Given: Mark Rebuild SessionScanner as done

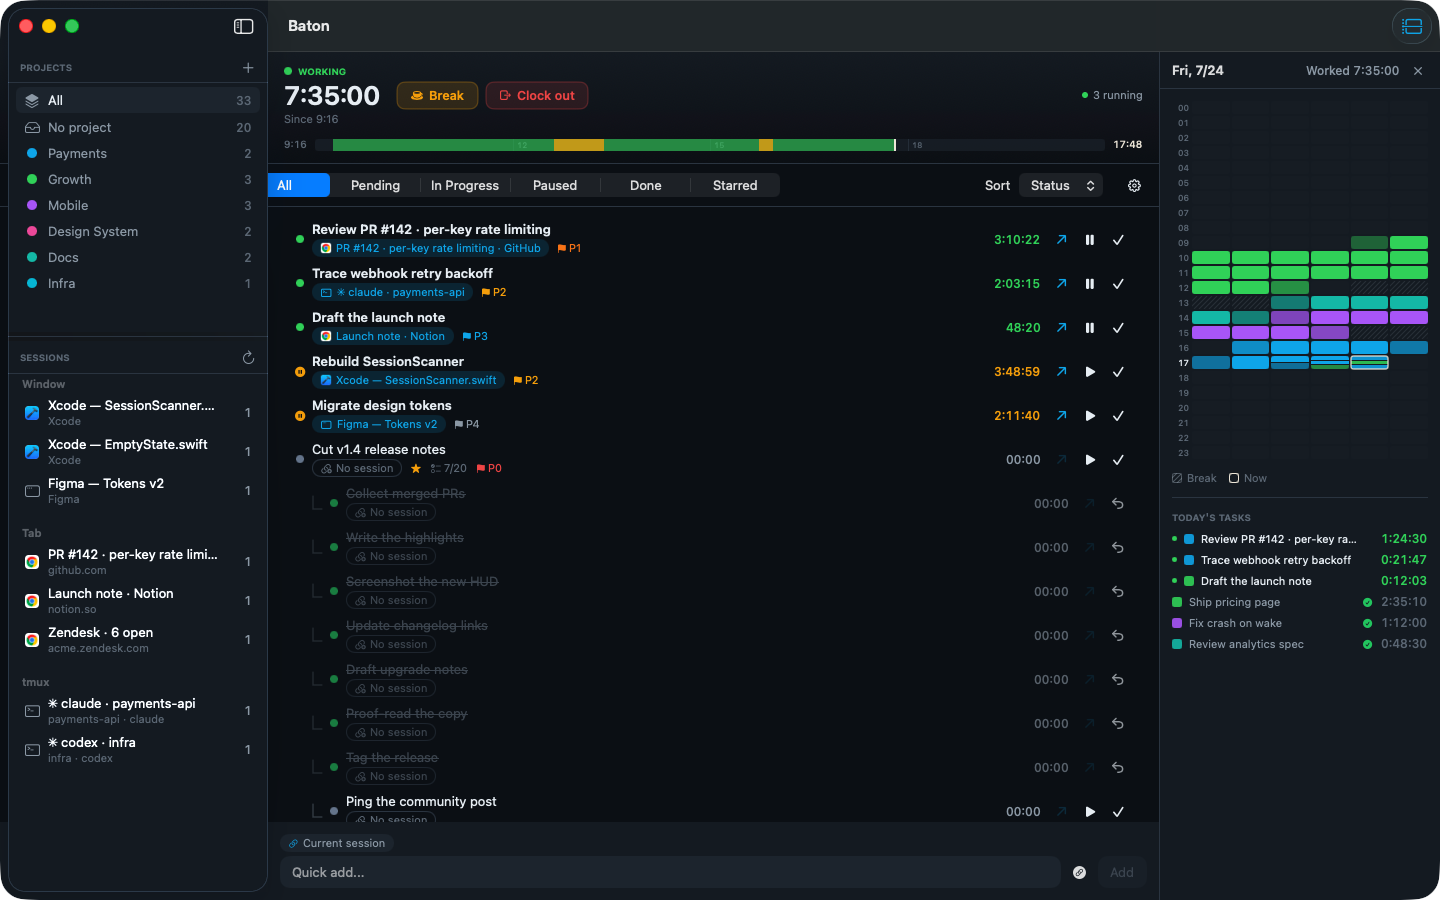Looking at the screenshot, I should pos(1118,371).
